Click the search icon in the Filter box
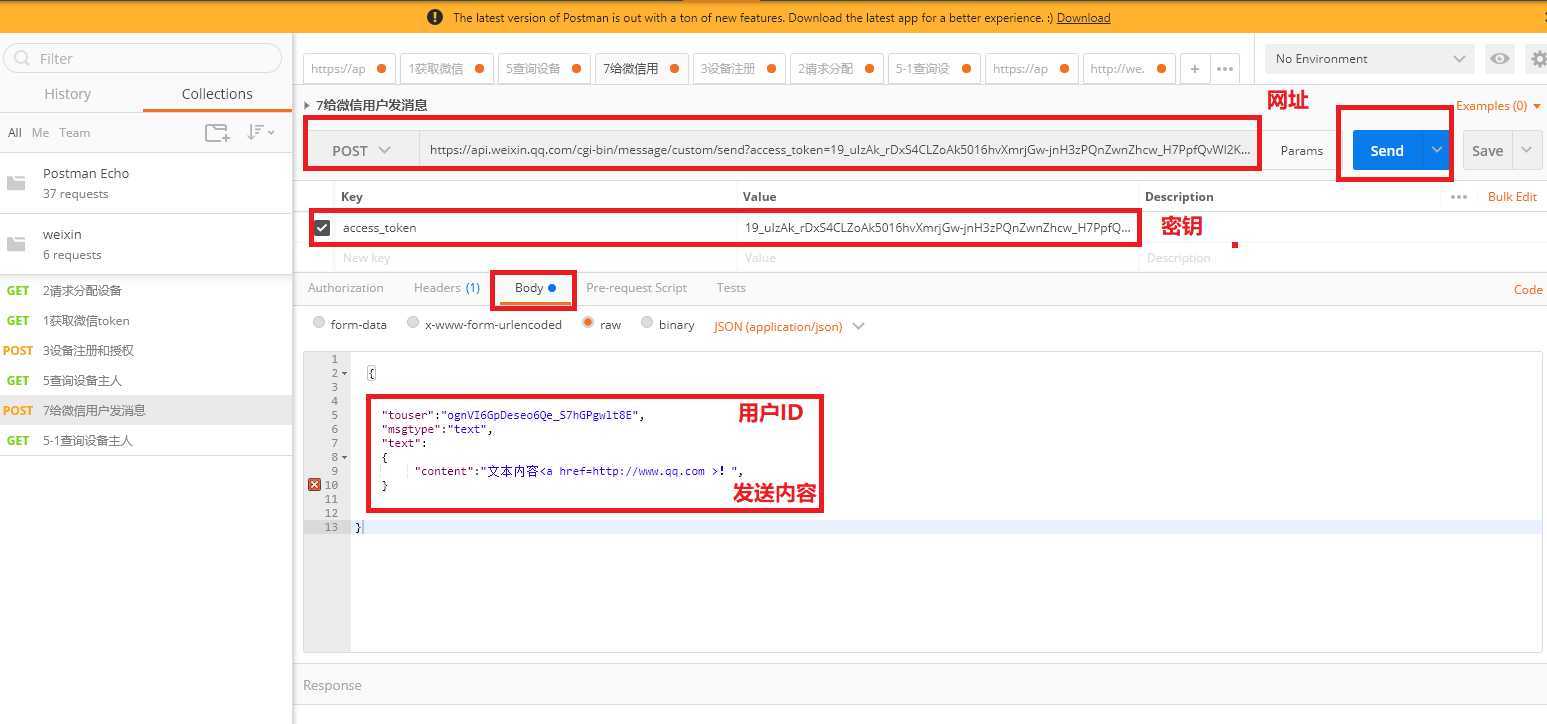The height and width of the screenshot is (724, 1547). point(22,58)
